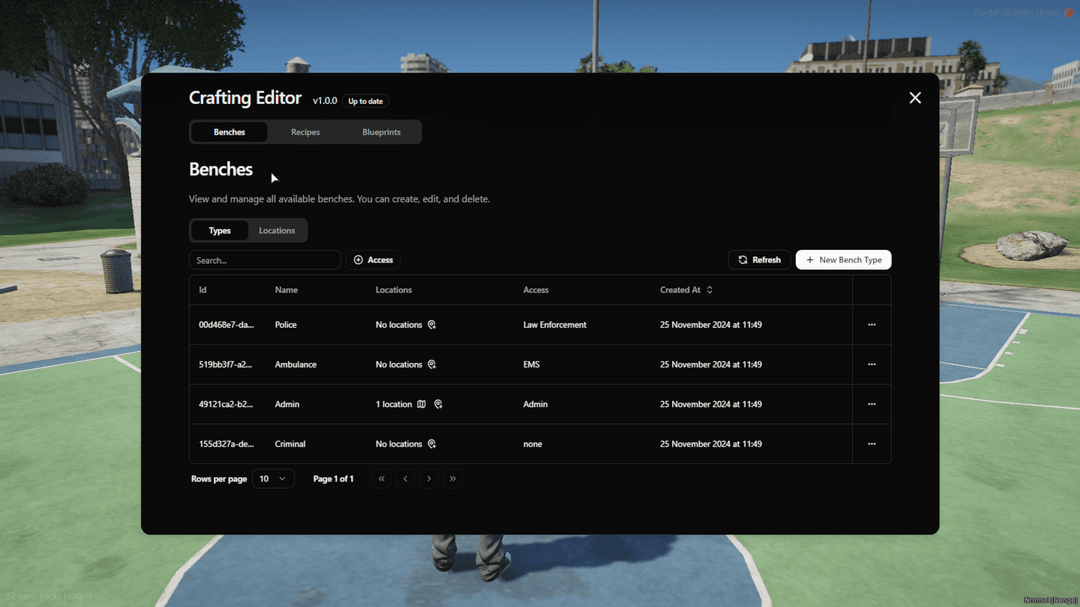Expand the Ambulance row options menu
Image resolution: width=1080 pixels, height=607 pixels.
tap(871, 365)
